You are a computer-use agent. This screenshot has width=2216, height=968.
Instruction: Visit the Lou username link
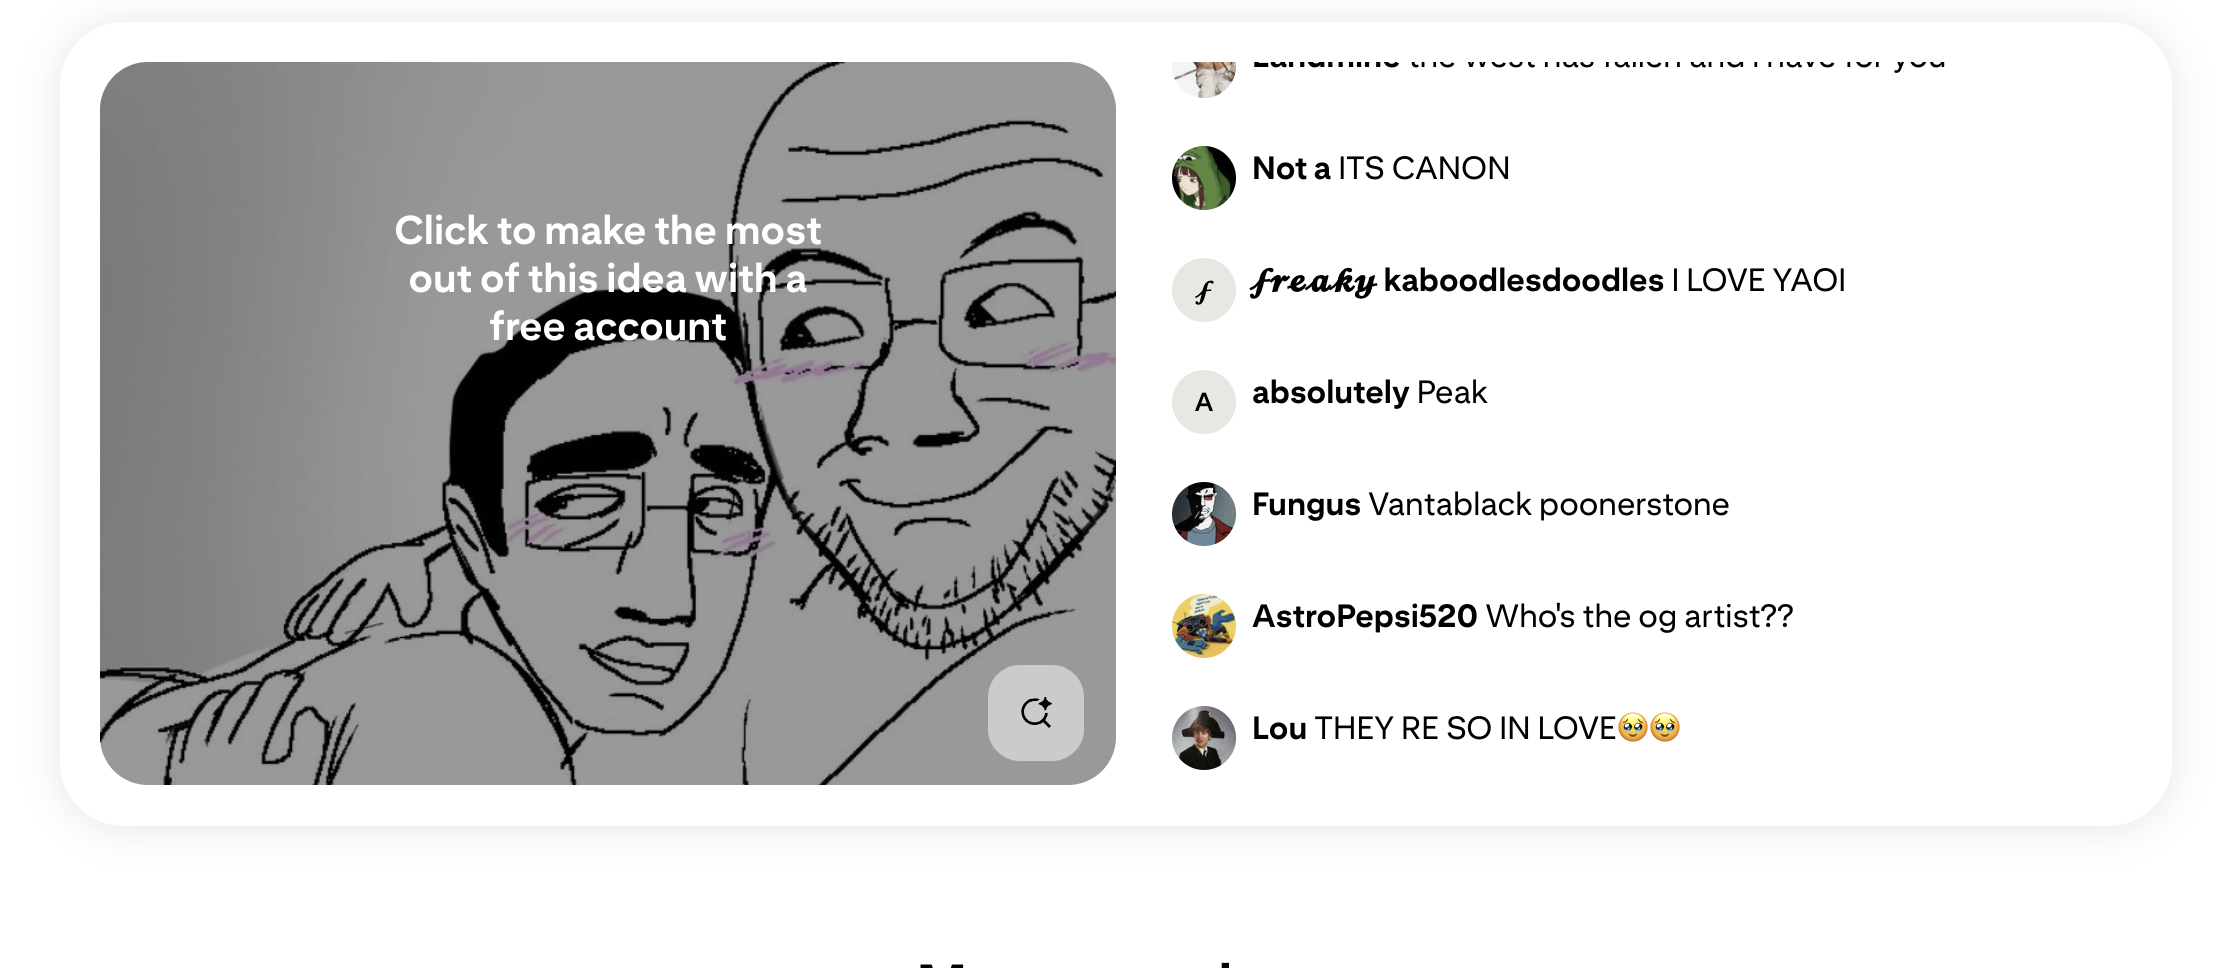click(1279, 728)
